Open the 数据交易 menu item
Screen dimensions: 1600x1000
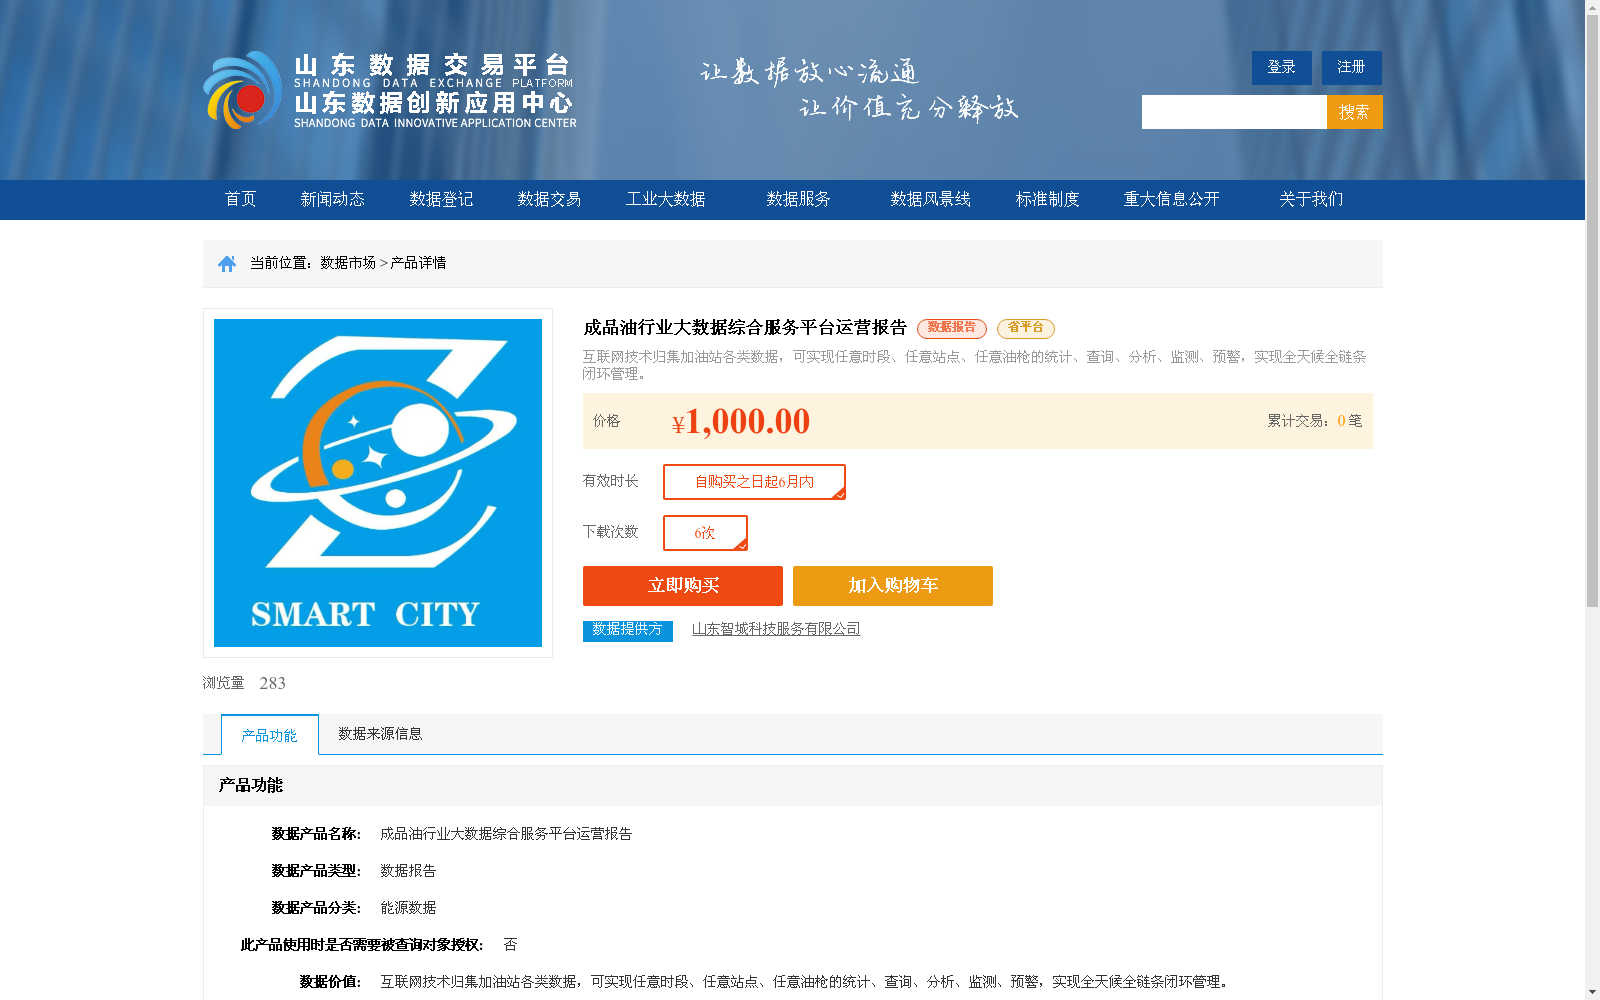(549, 199)
